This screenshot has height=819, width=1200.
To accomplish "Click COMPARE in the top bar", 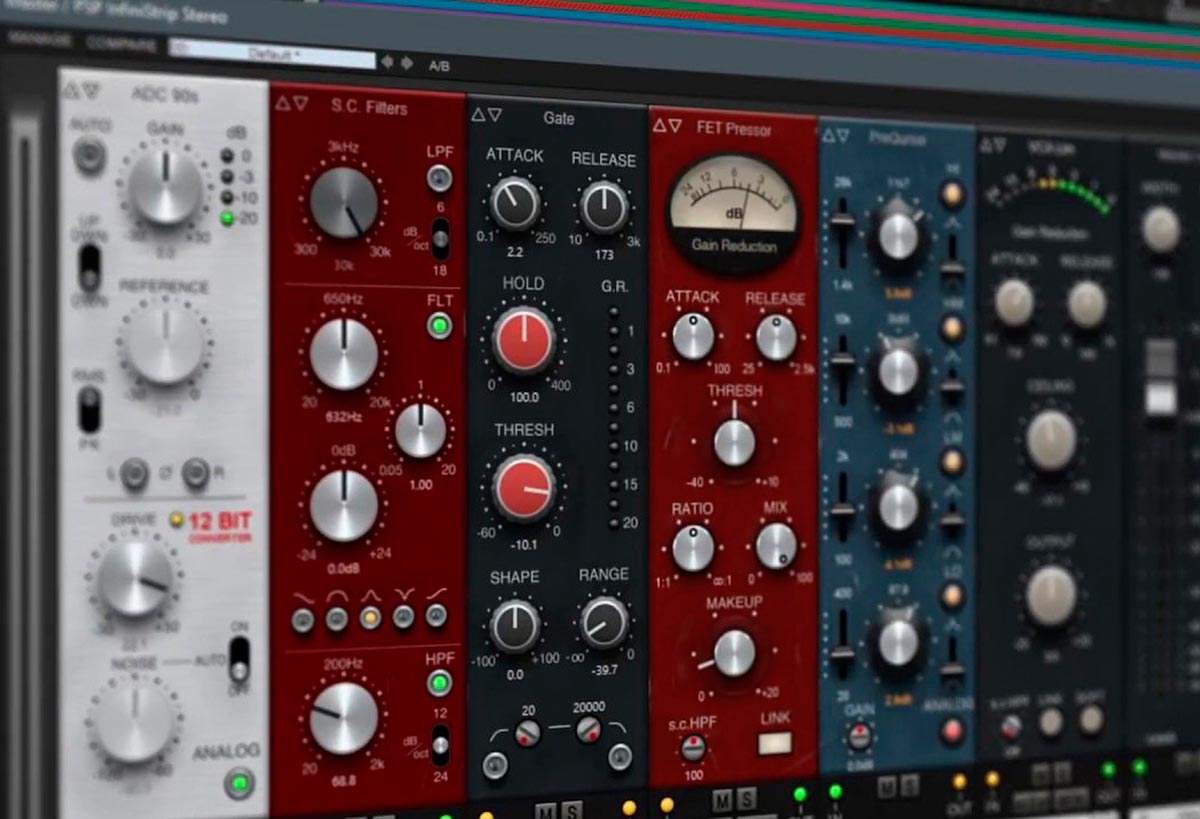I will pyautogui.click(x=120, y=44).
